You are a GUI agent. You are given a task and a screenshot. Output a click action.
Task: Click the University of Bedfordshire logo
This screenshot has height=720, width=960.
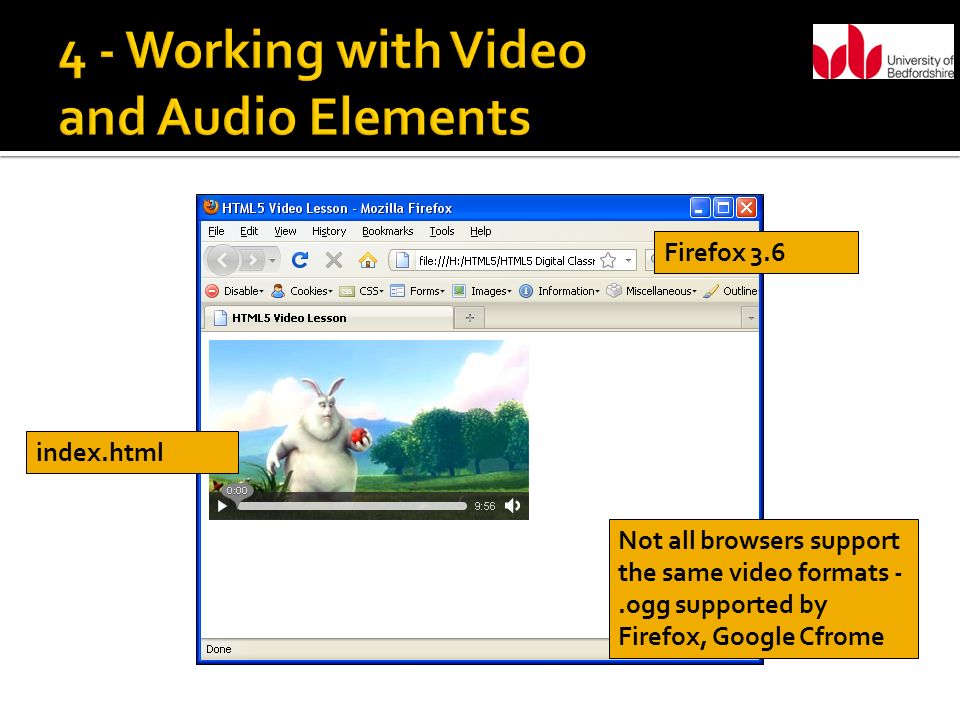point(883,51)
